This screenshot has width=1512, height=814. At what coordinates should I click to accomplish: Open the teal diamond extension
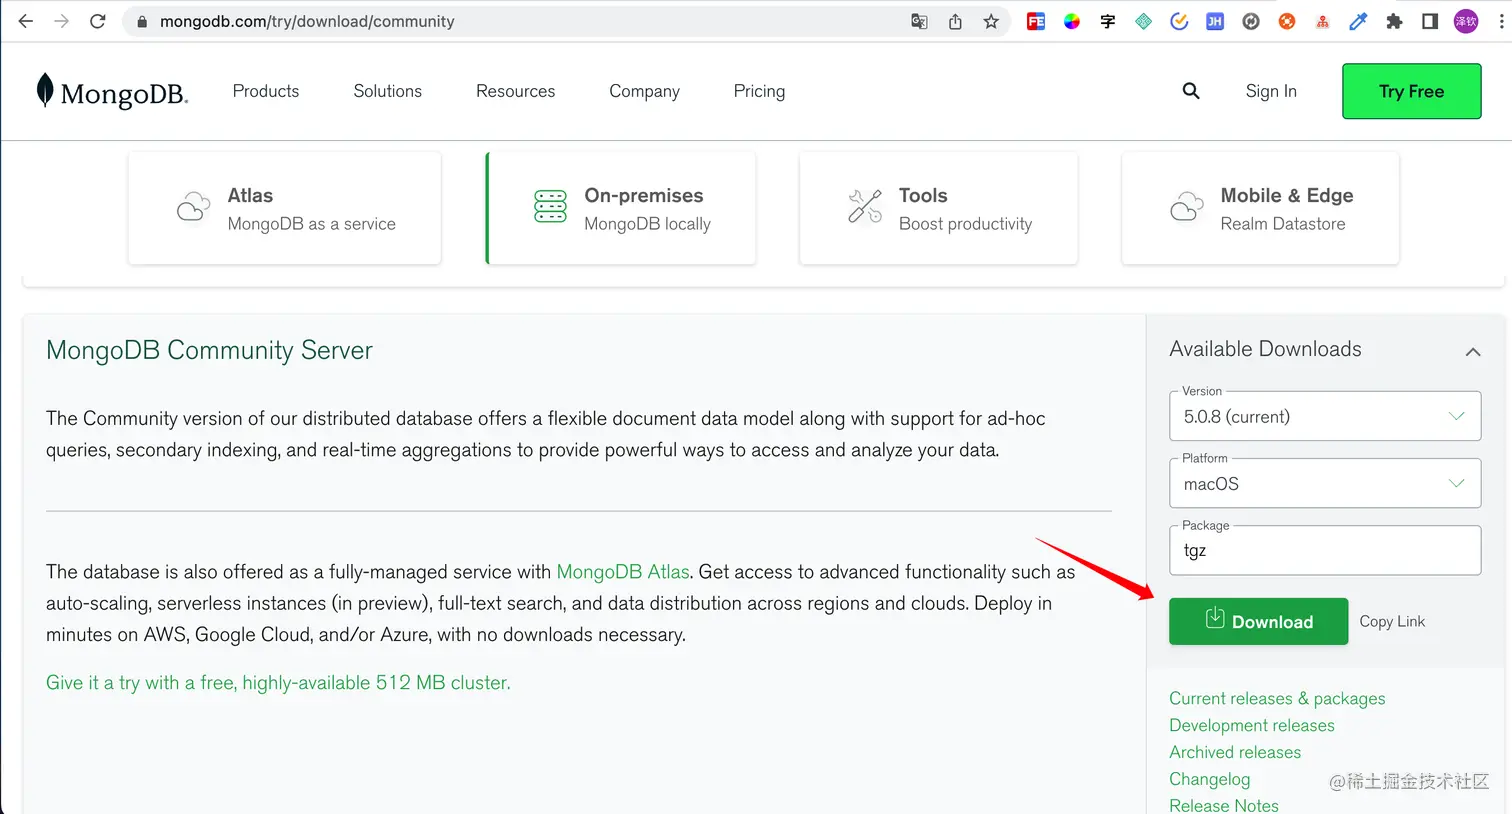tap(1144, 21)
